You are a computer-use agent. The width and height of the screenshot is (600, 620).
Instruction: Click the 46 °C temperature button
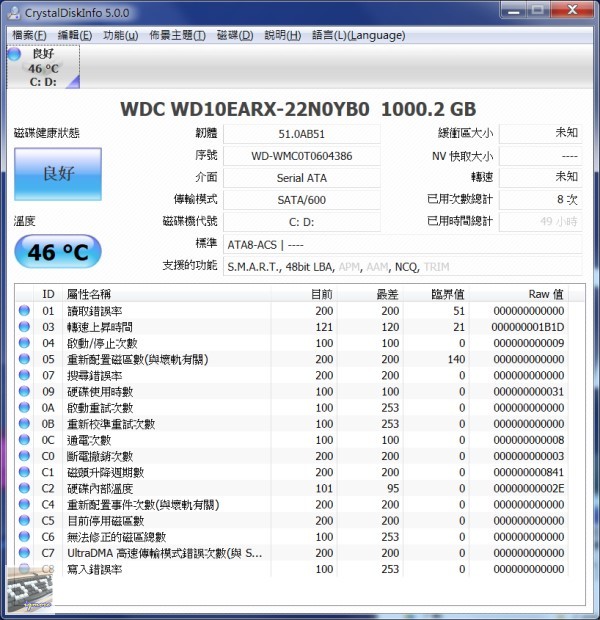point(58,252)
